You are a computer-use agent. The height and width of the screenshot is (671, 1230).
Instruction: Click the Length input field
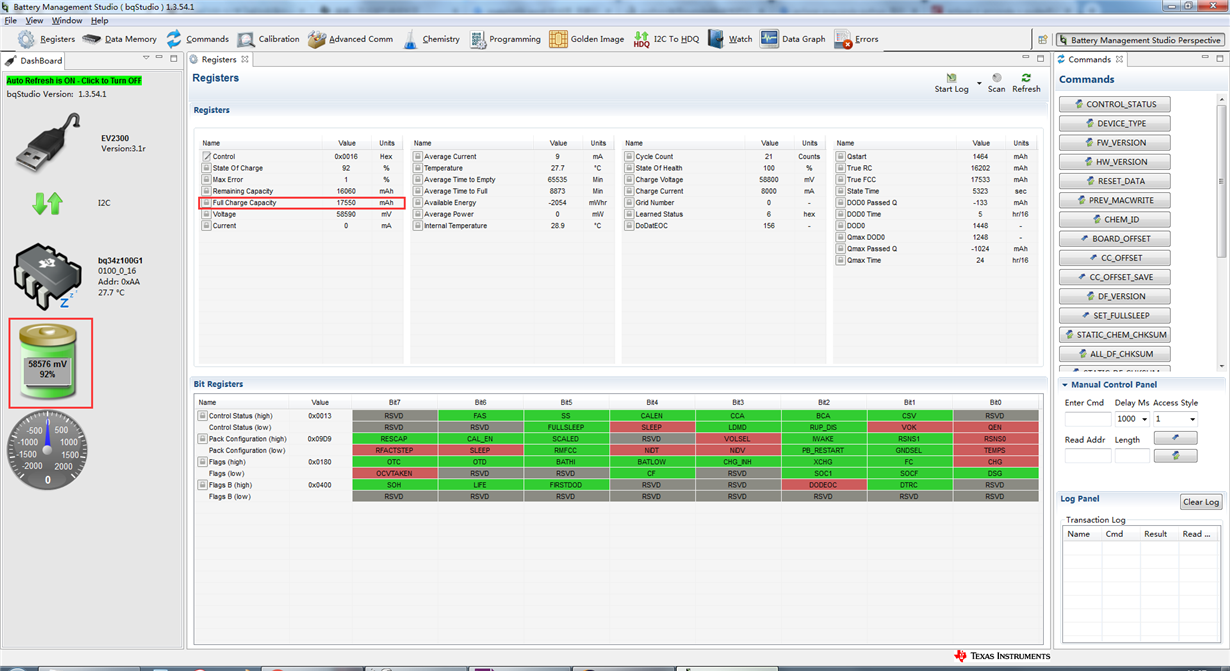coord(1132,455)
